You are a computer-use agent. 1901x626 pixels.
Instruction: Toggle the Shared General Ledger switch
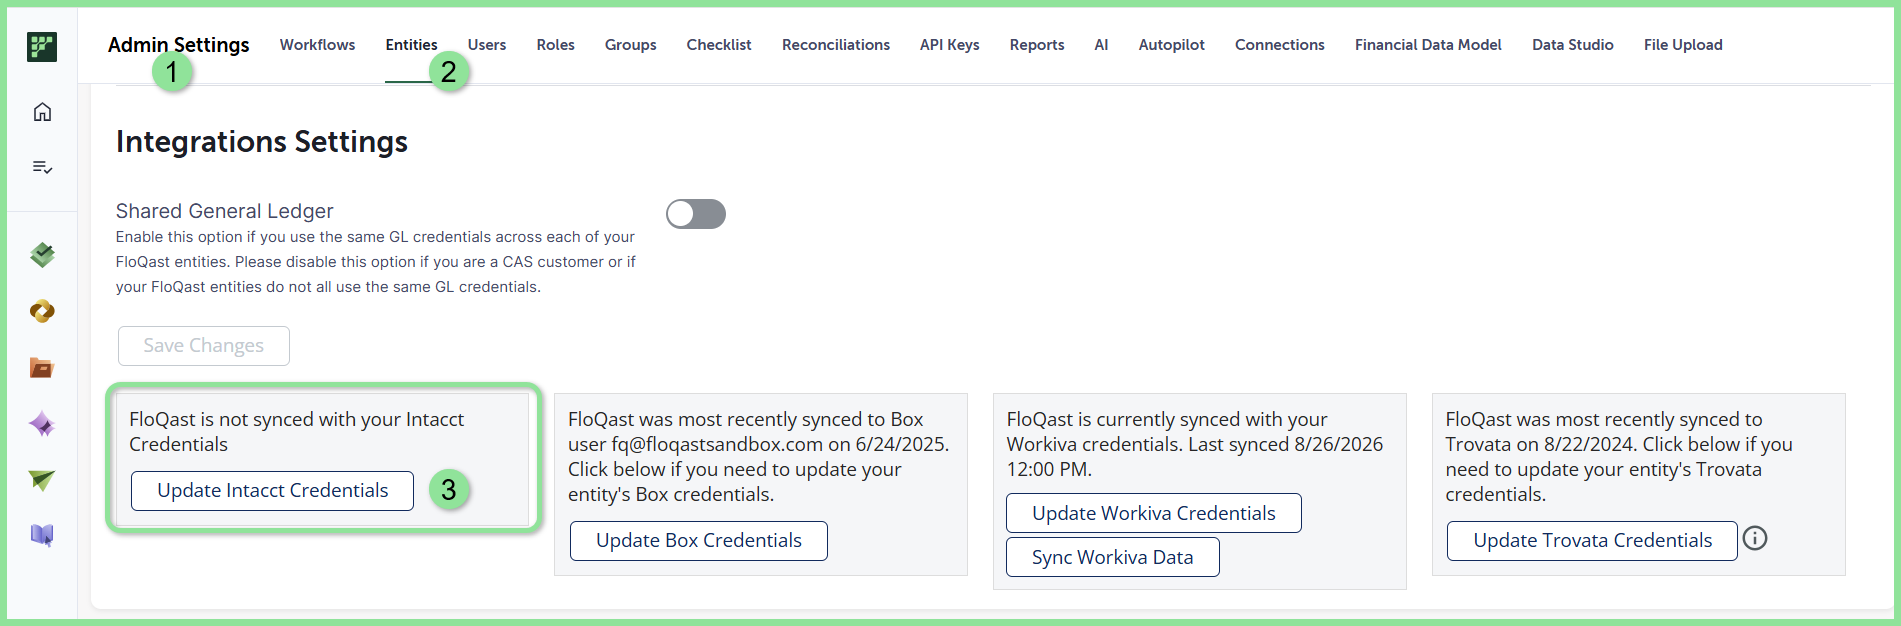click(696, 214)
